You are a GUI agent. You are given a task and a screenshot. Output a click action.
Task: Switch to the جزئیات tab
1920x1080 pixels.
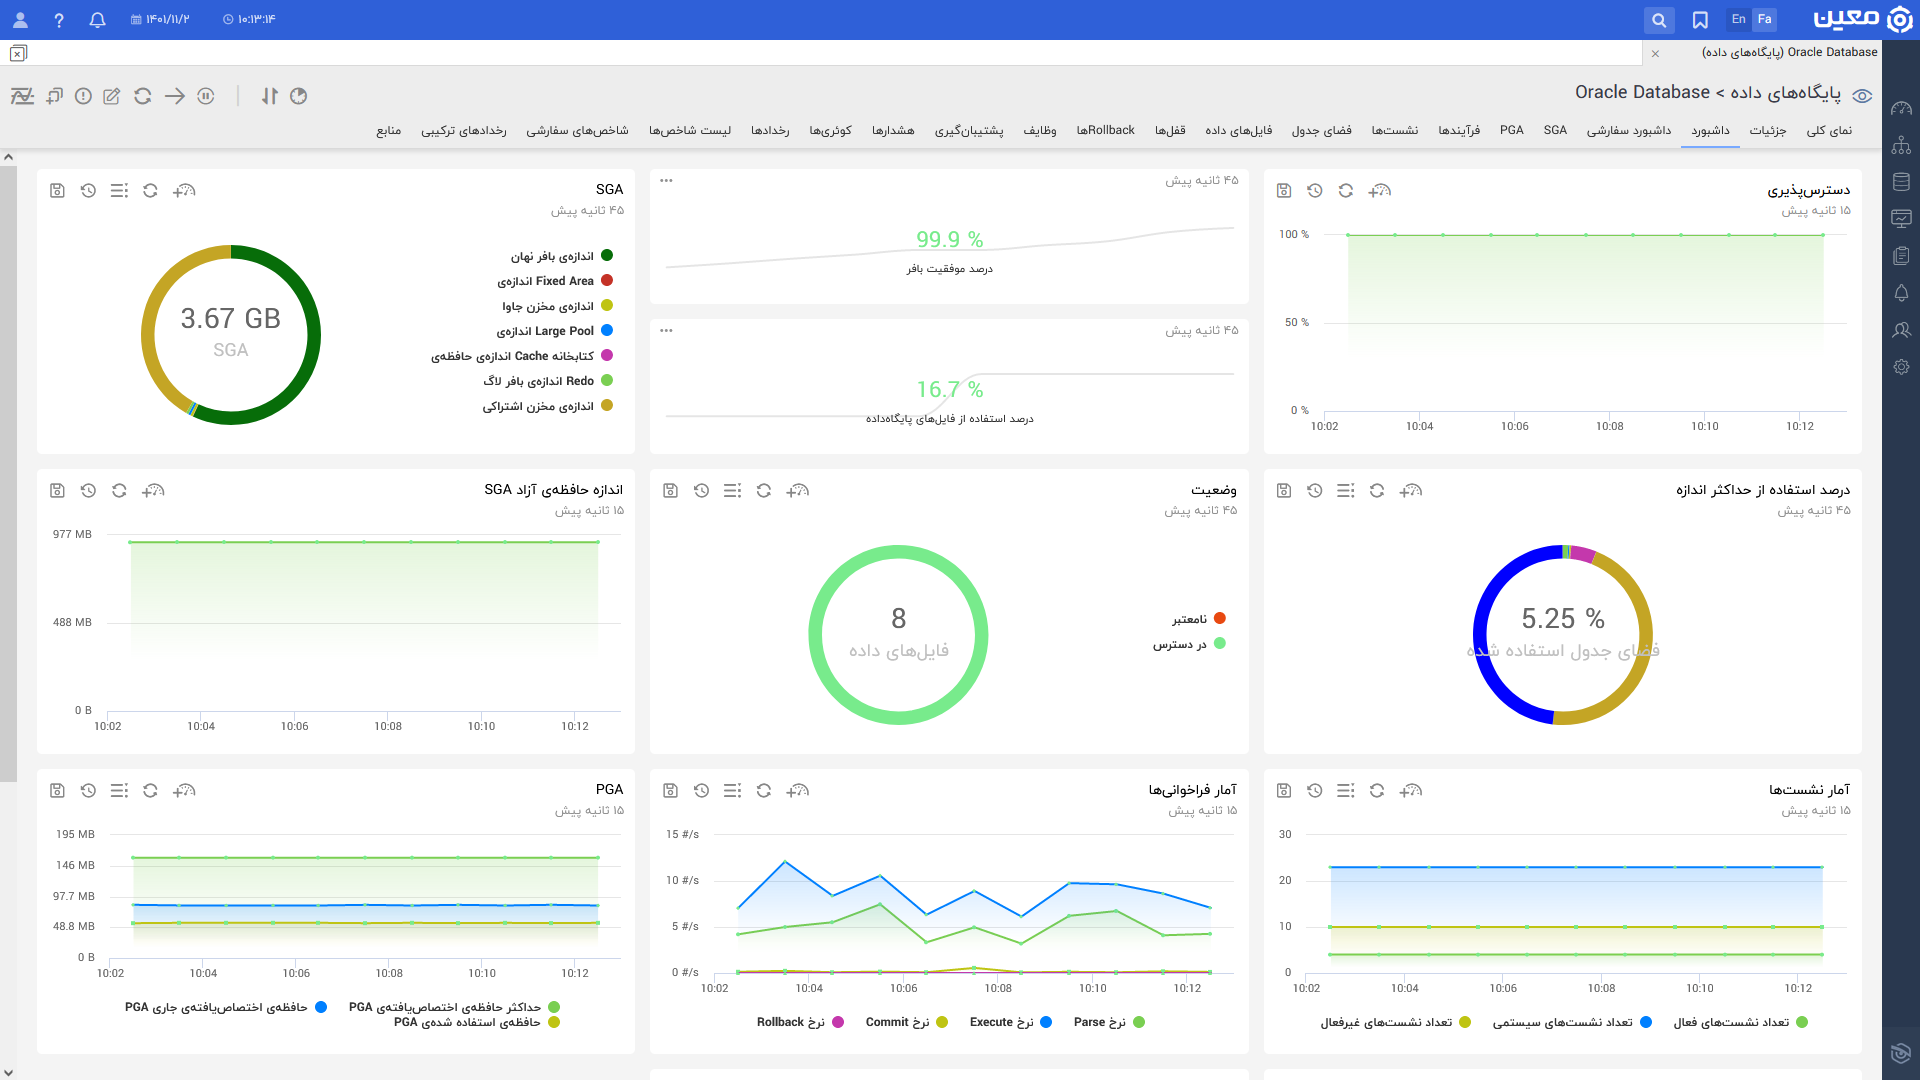(1768, 130)
